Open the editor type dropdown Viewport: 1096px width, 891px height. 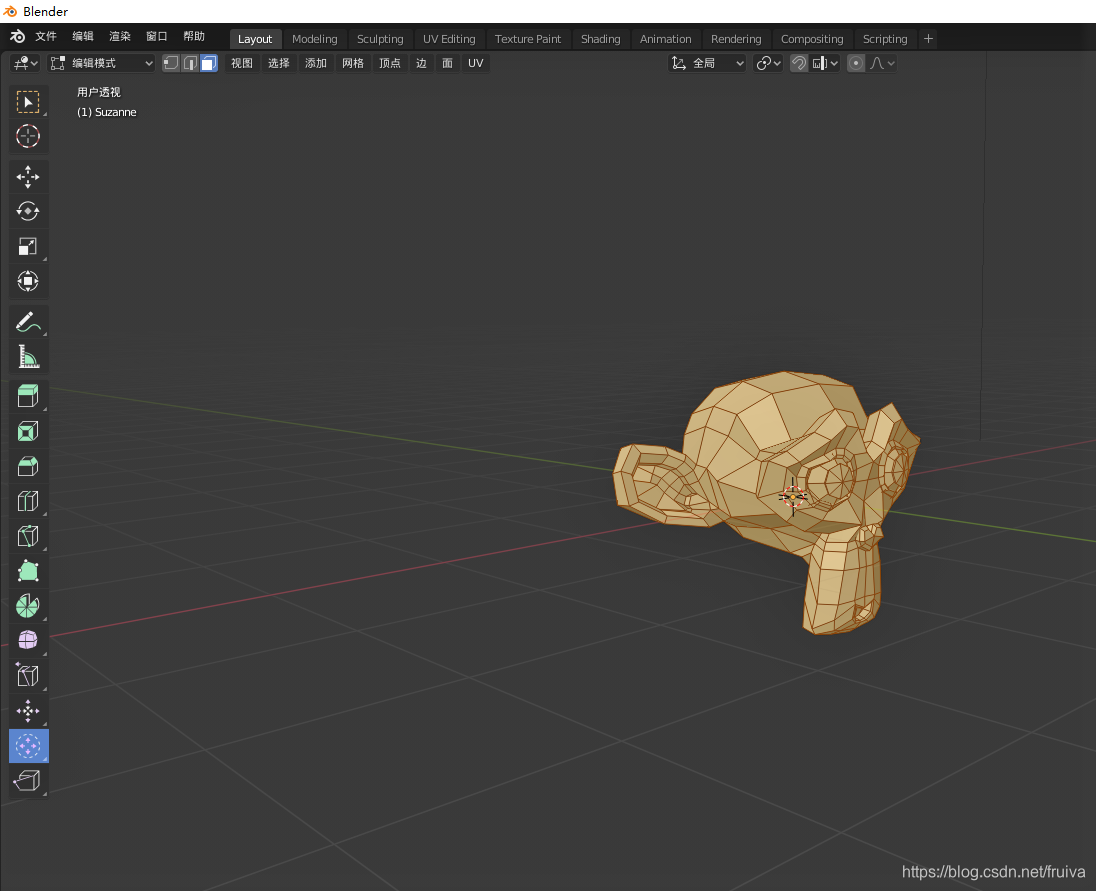point(24,63)
